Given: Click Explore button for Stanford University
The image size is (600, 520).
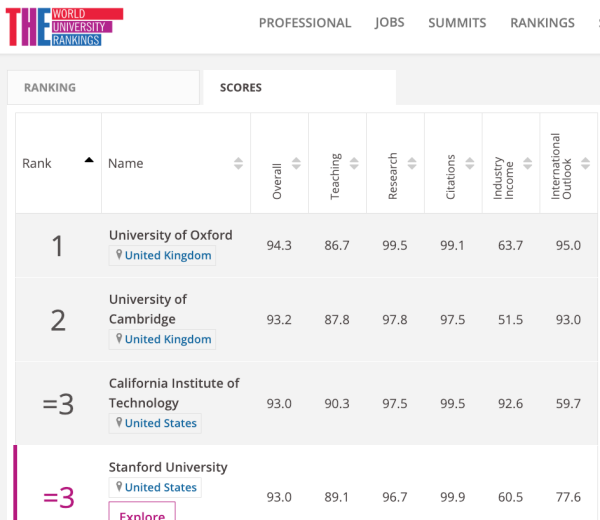Looking at the screenshot, I should click(x=142, y=511).
